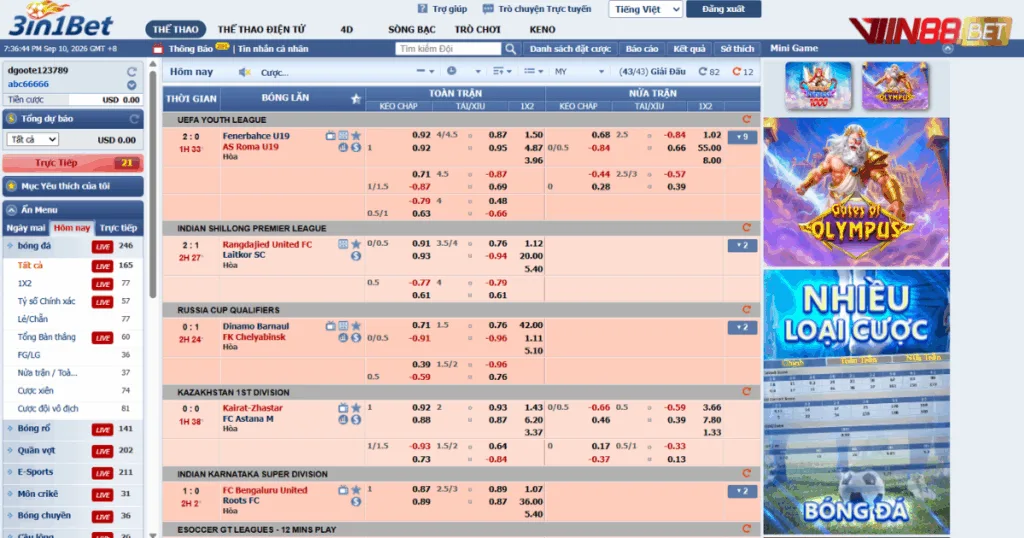Open the Báo cáo report button
Screen dimensions: 1024x538
pos(642,49)
